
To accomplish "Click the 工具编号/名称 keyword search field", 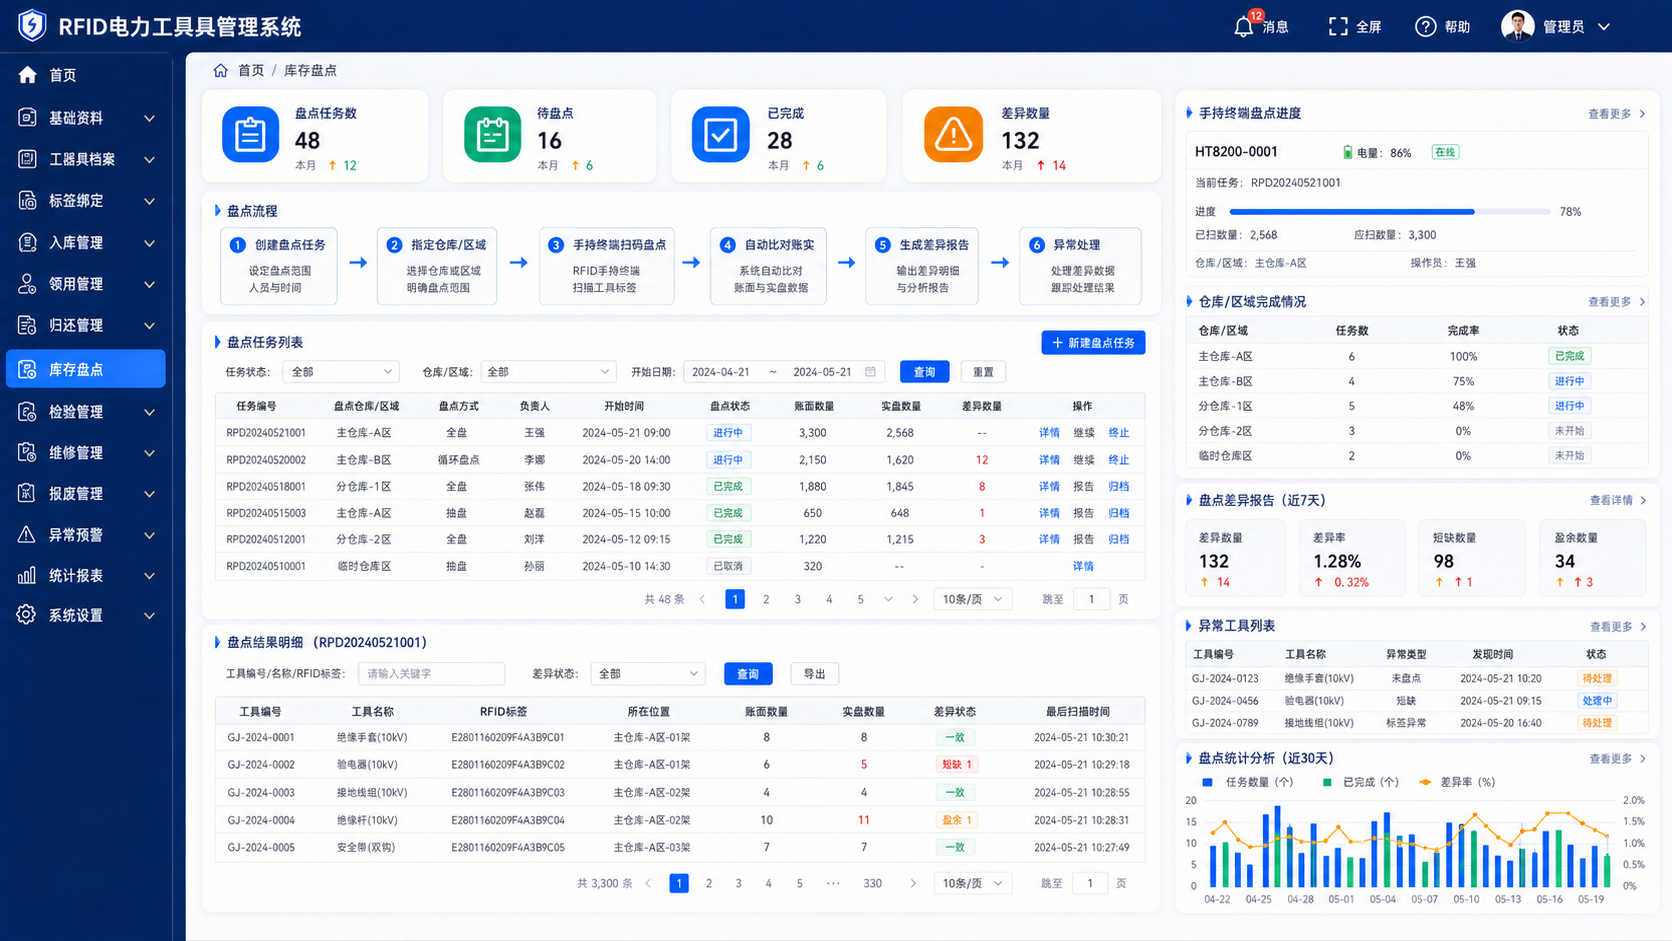I will click(x=431, y=674).
